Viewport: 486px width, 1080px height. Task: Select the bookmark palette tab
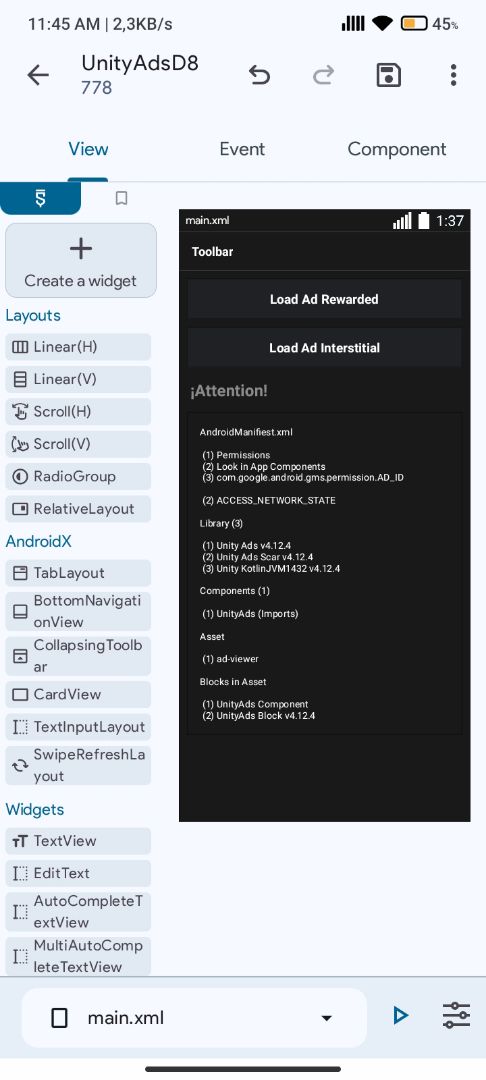[121, 198]
